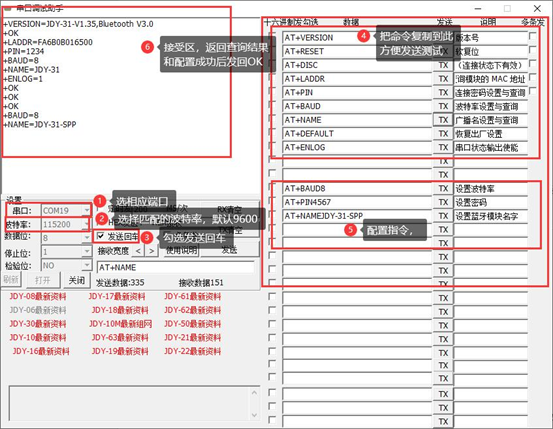This screenshot has height=429, width=553.
Task: Click the AT+RESET command data field
Action: pos(357,52)
